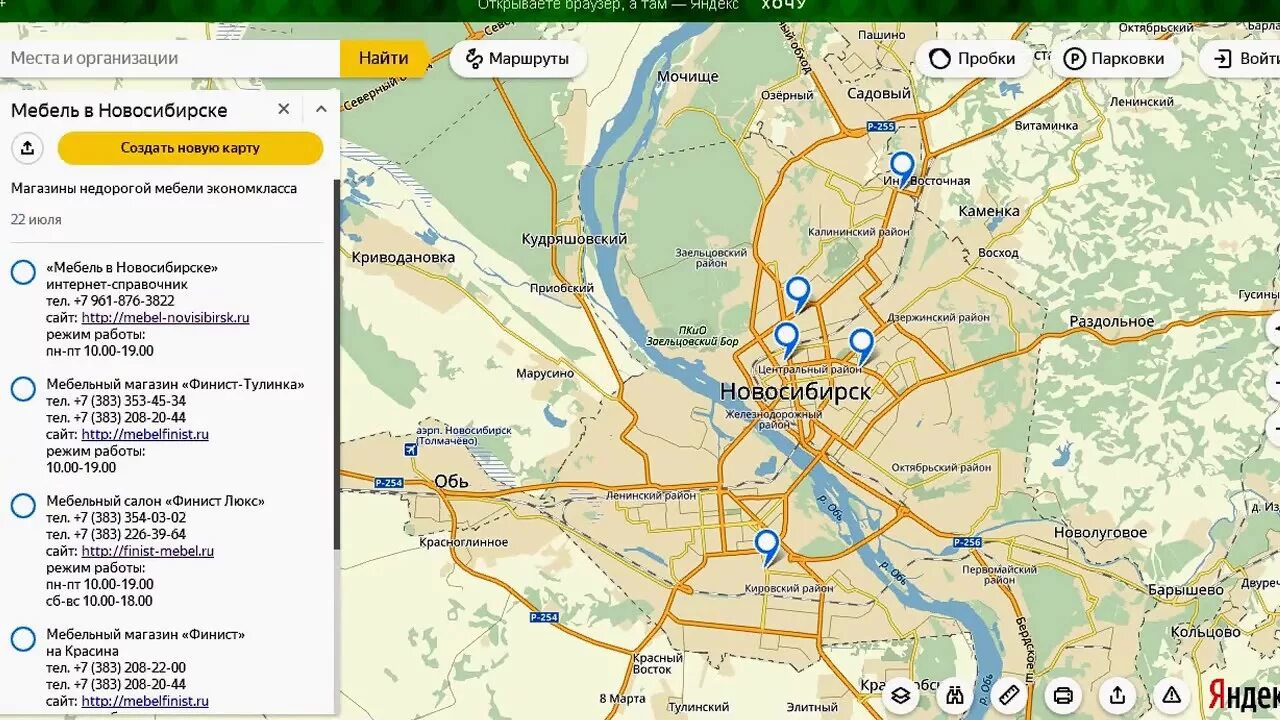Click the Р-254 road shield near Обь
The height and width of the screenshot is (720, 1280).
coord(391,483)
